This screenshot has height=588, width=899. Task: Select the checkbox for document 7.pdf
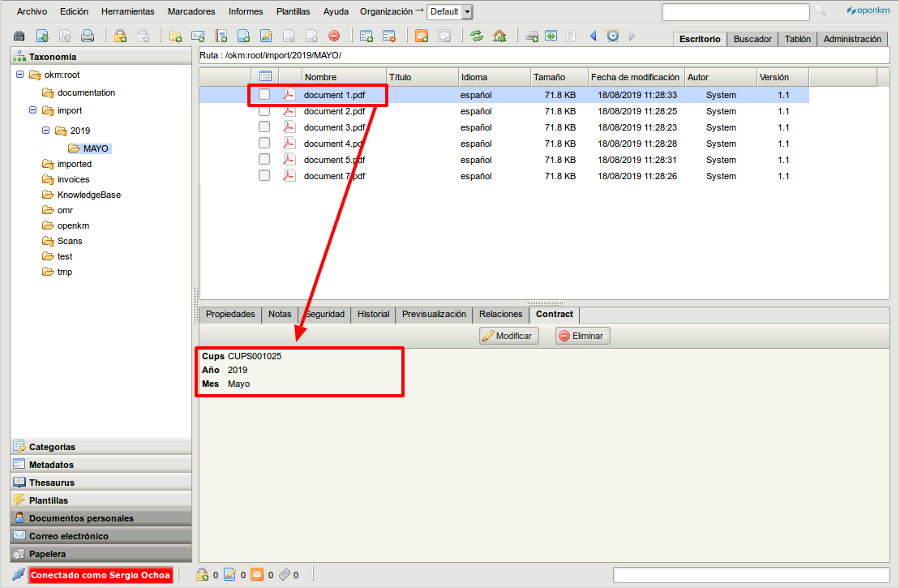coord(264,176)
